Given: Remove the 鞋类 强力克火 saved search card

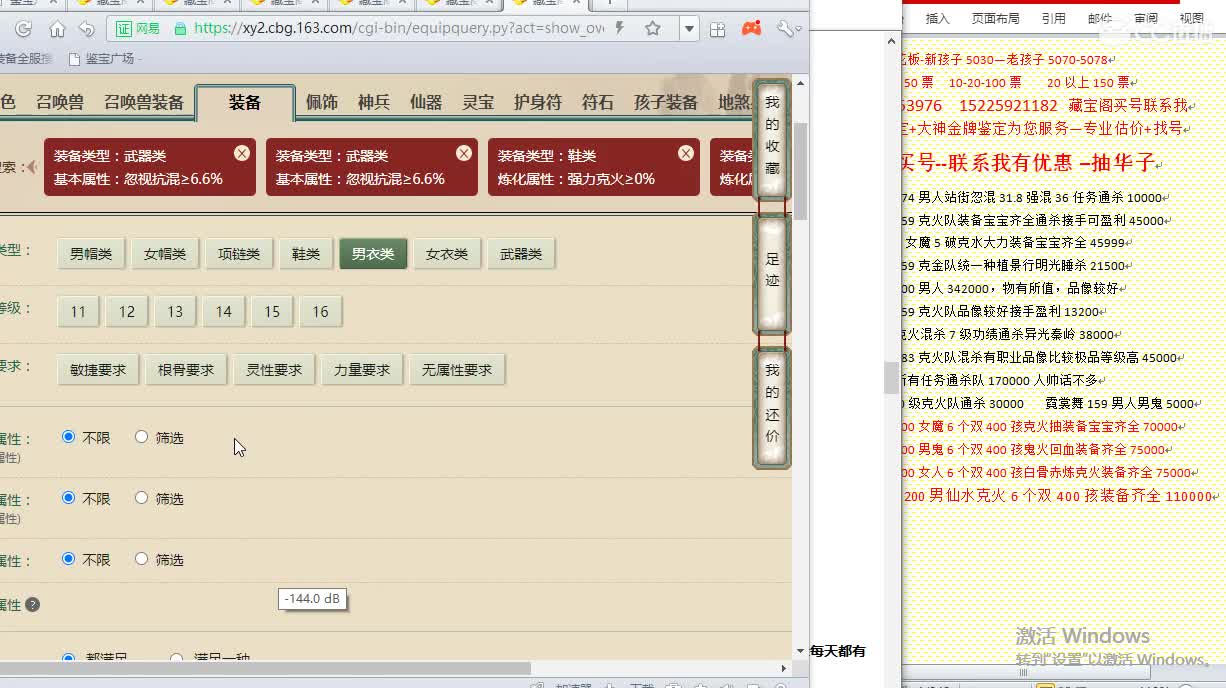Looking at the screenshot, I should tap(686, 153).
